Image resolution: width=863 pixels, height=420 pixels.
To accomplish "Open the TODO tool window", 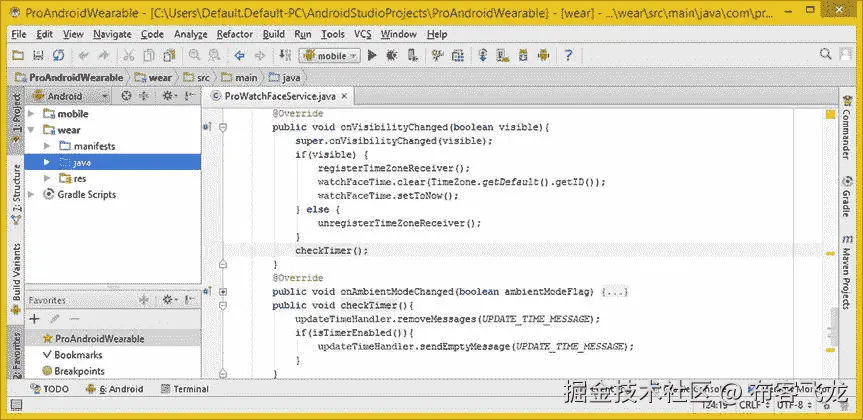I will point(50,389).
